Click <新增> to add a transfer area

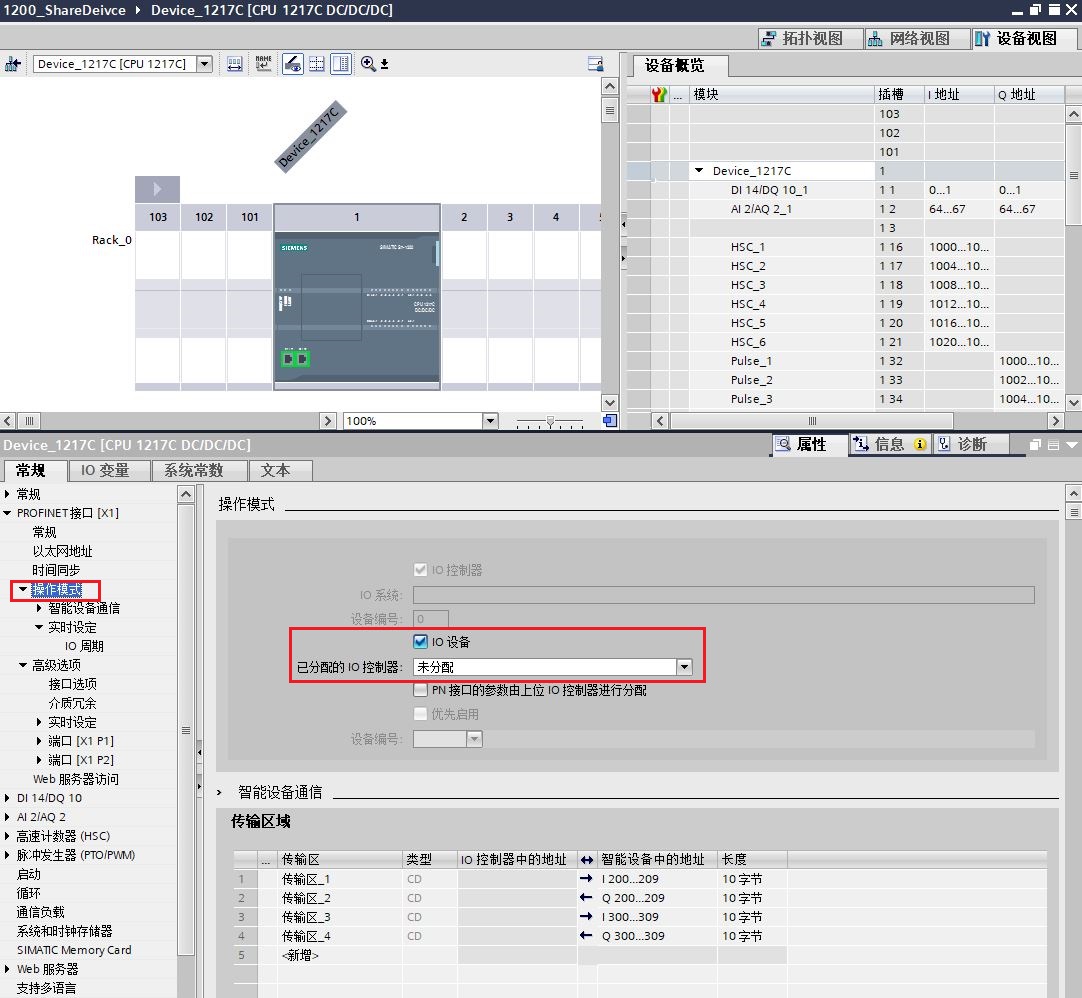pyautogui.click(x=300, y=955)
